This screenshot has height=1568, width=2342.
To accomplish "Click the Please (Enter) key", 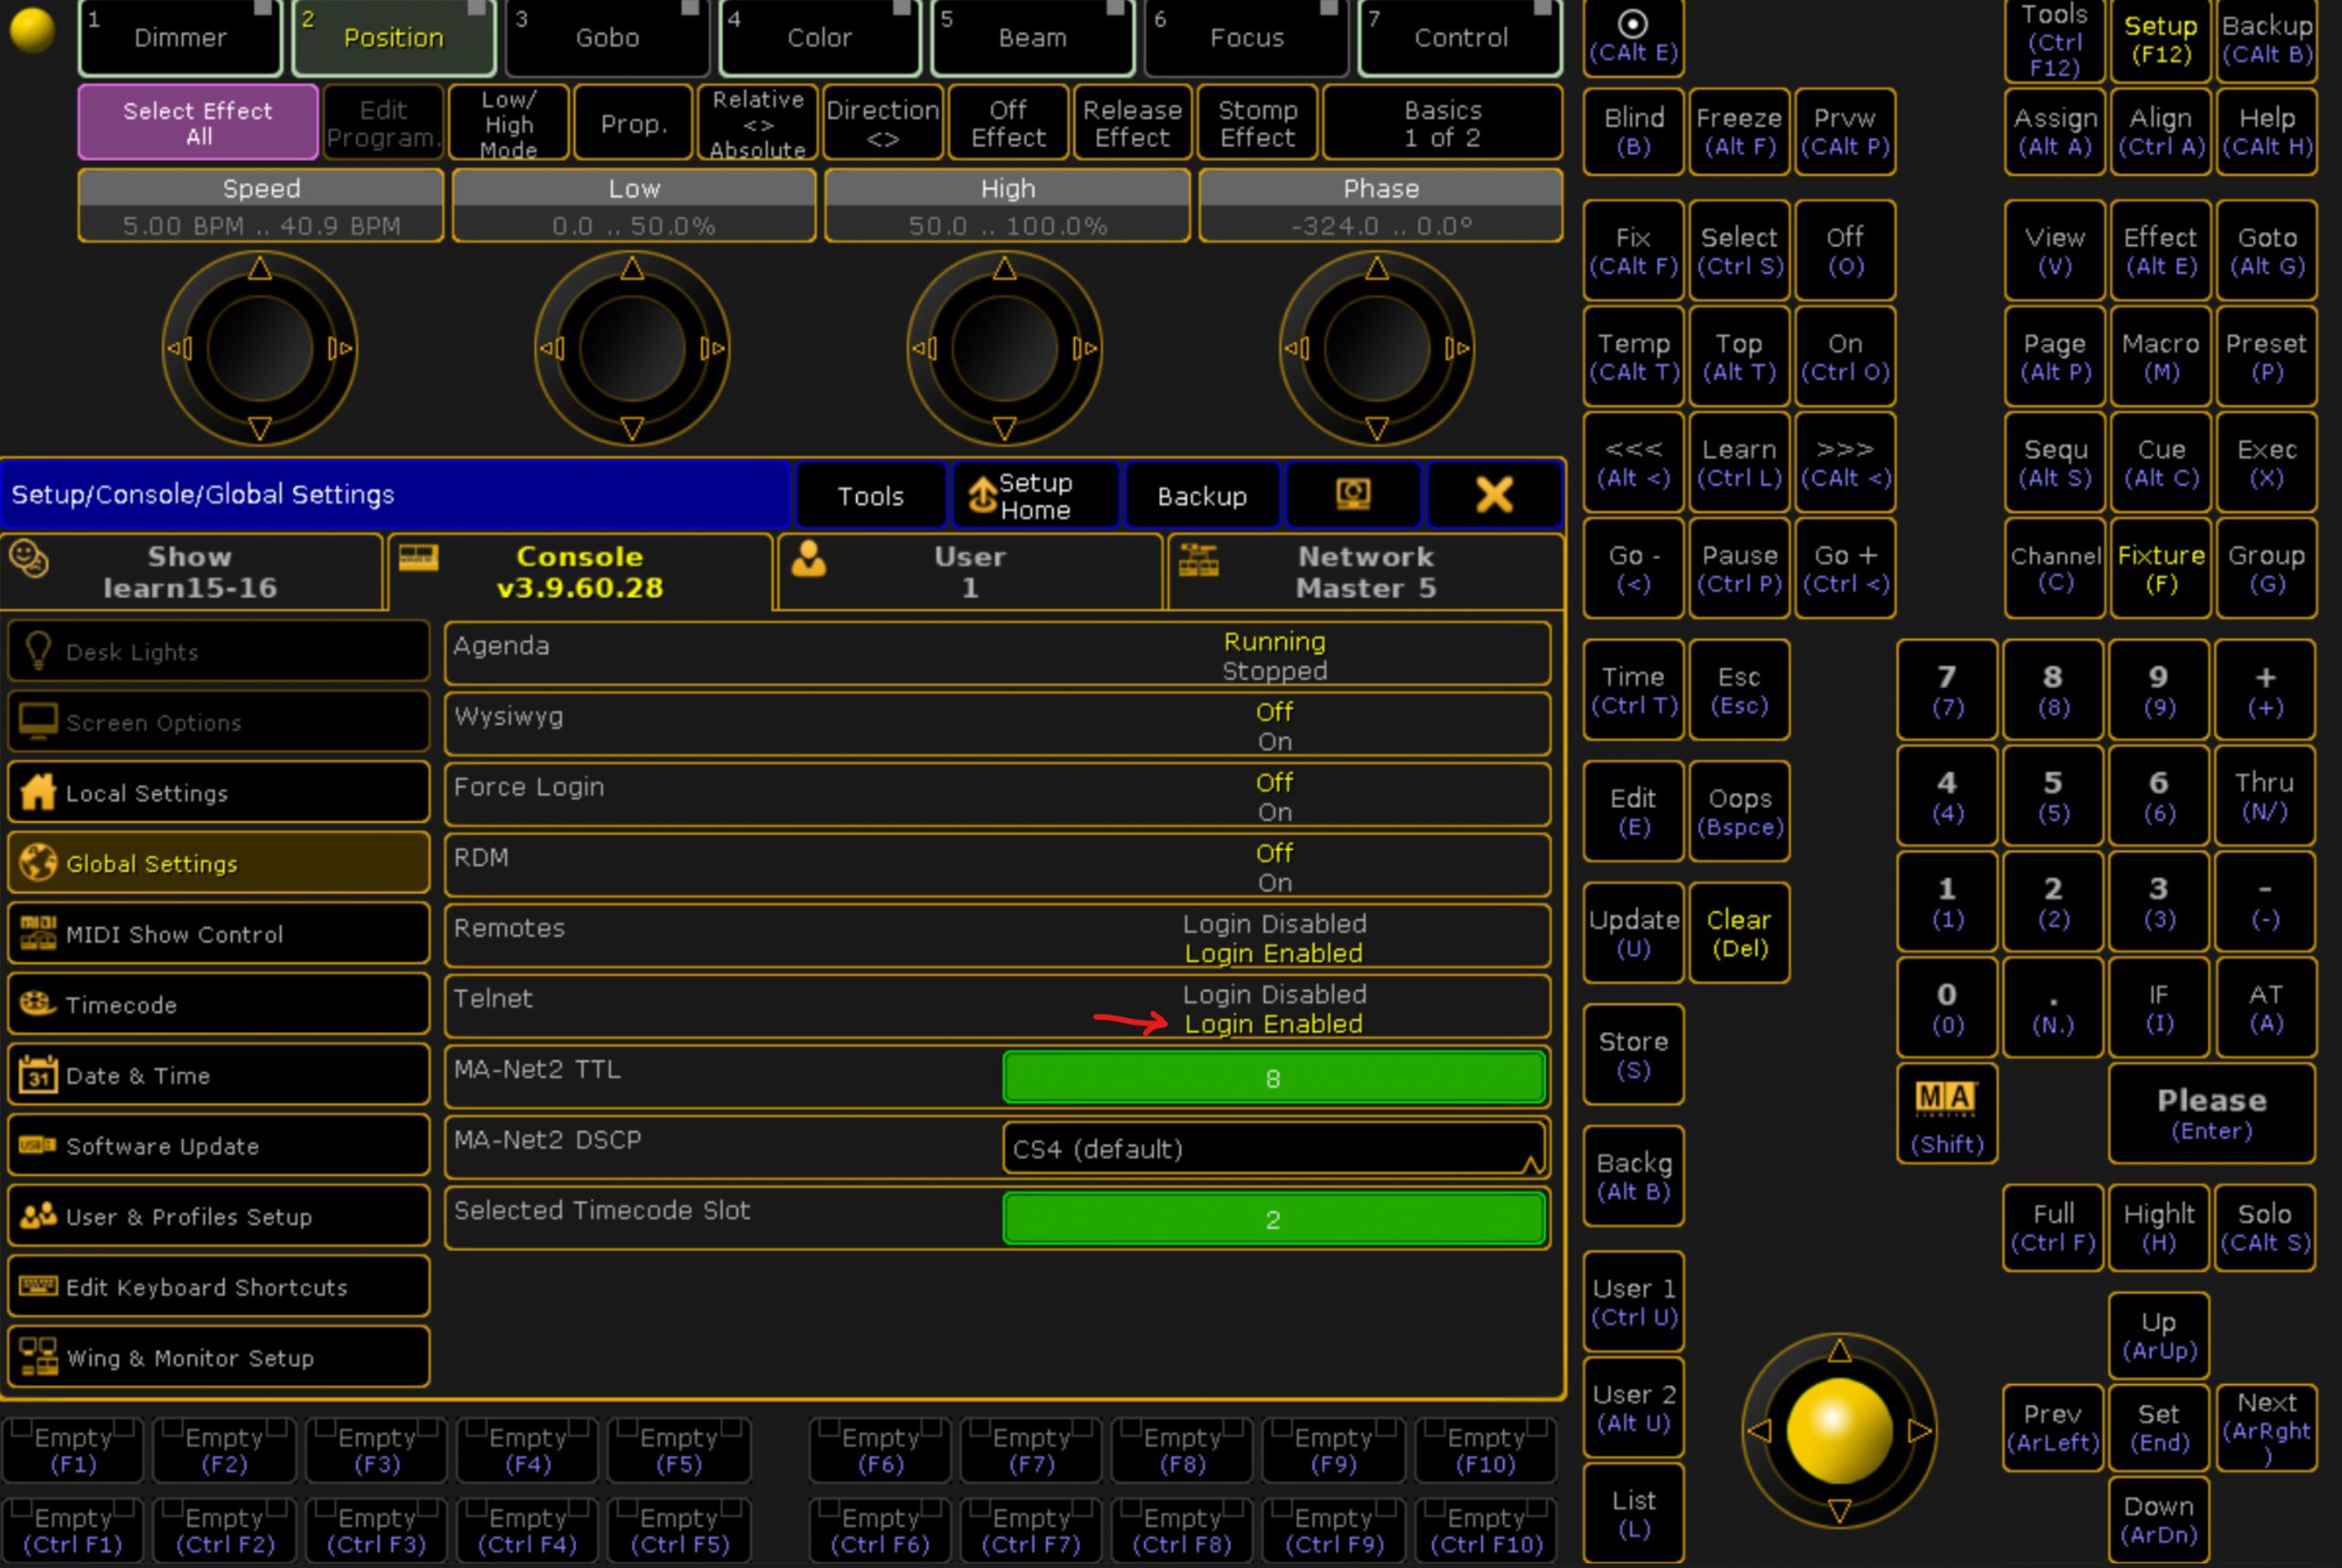I will 2211,1113.
